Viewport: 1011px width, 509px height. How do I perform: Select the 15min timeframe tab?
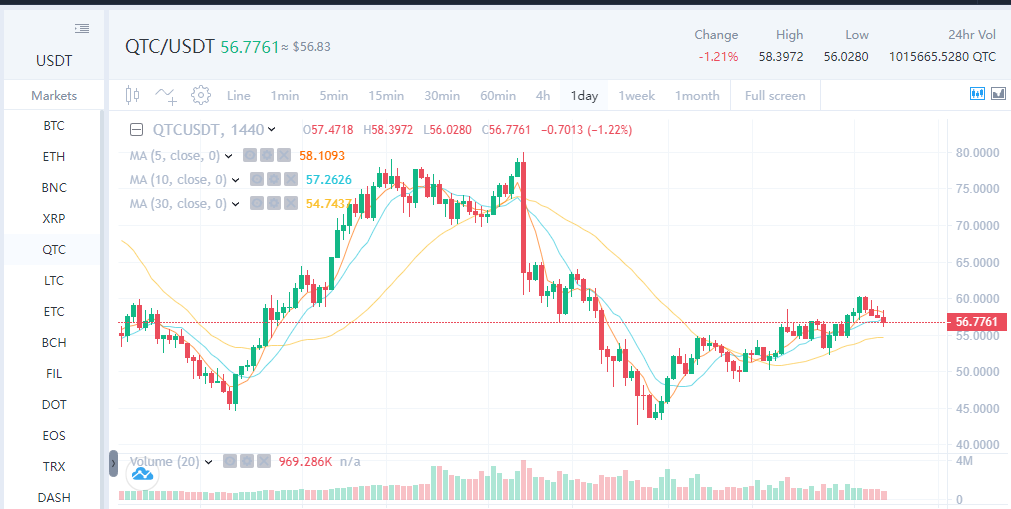[386, 96]
